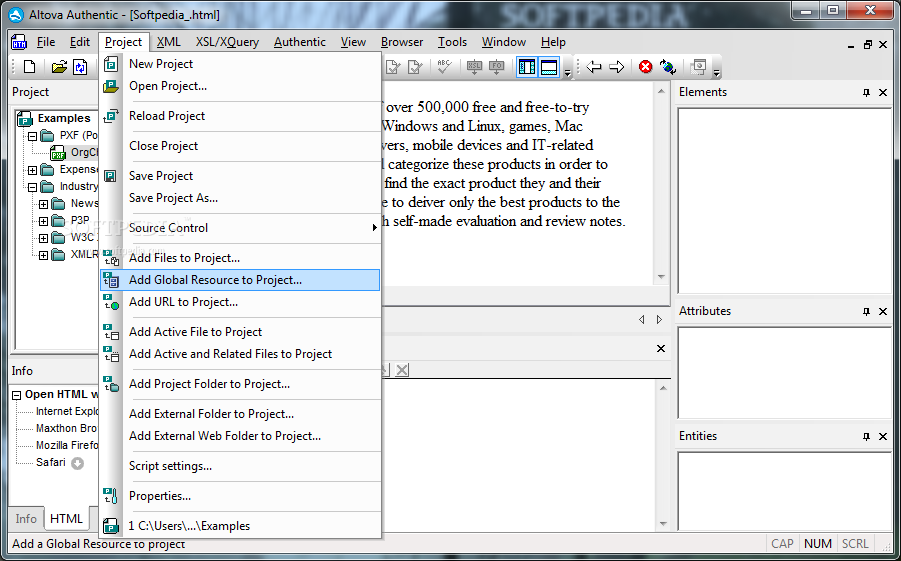
Task: Switch to the HTML tab at bottom
Action: coord(66,518)
